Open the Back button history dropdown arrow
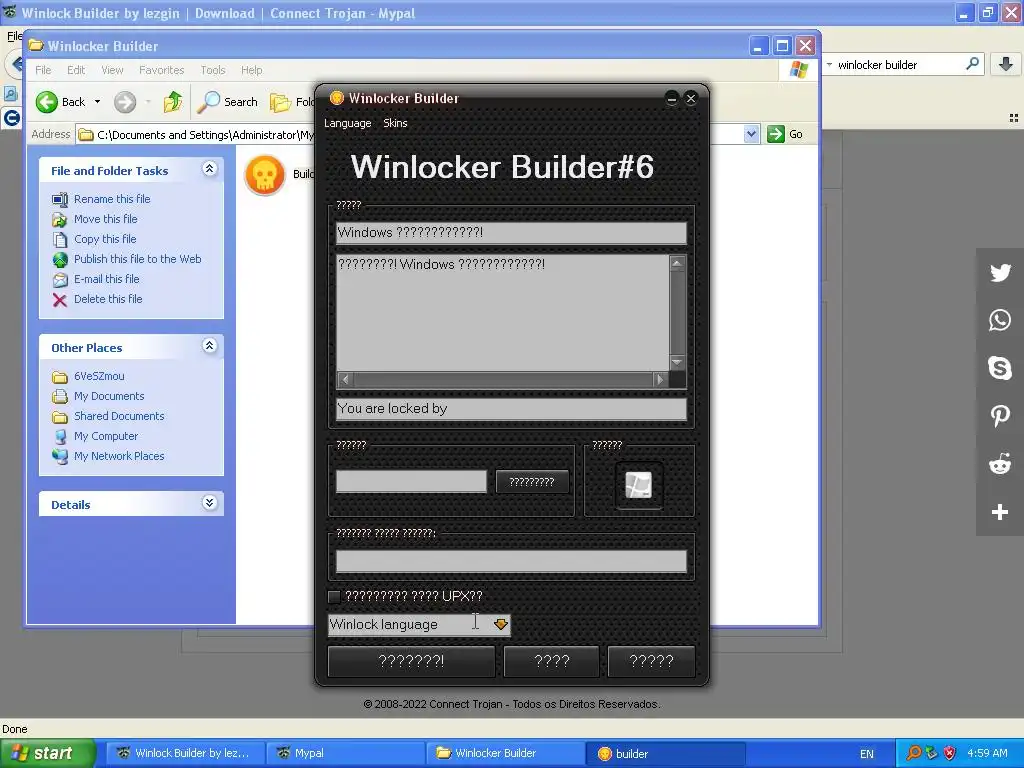The height and width of the screenshot is (768, 1024). [97, 102]
